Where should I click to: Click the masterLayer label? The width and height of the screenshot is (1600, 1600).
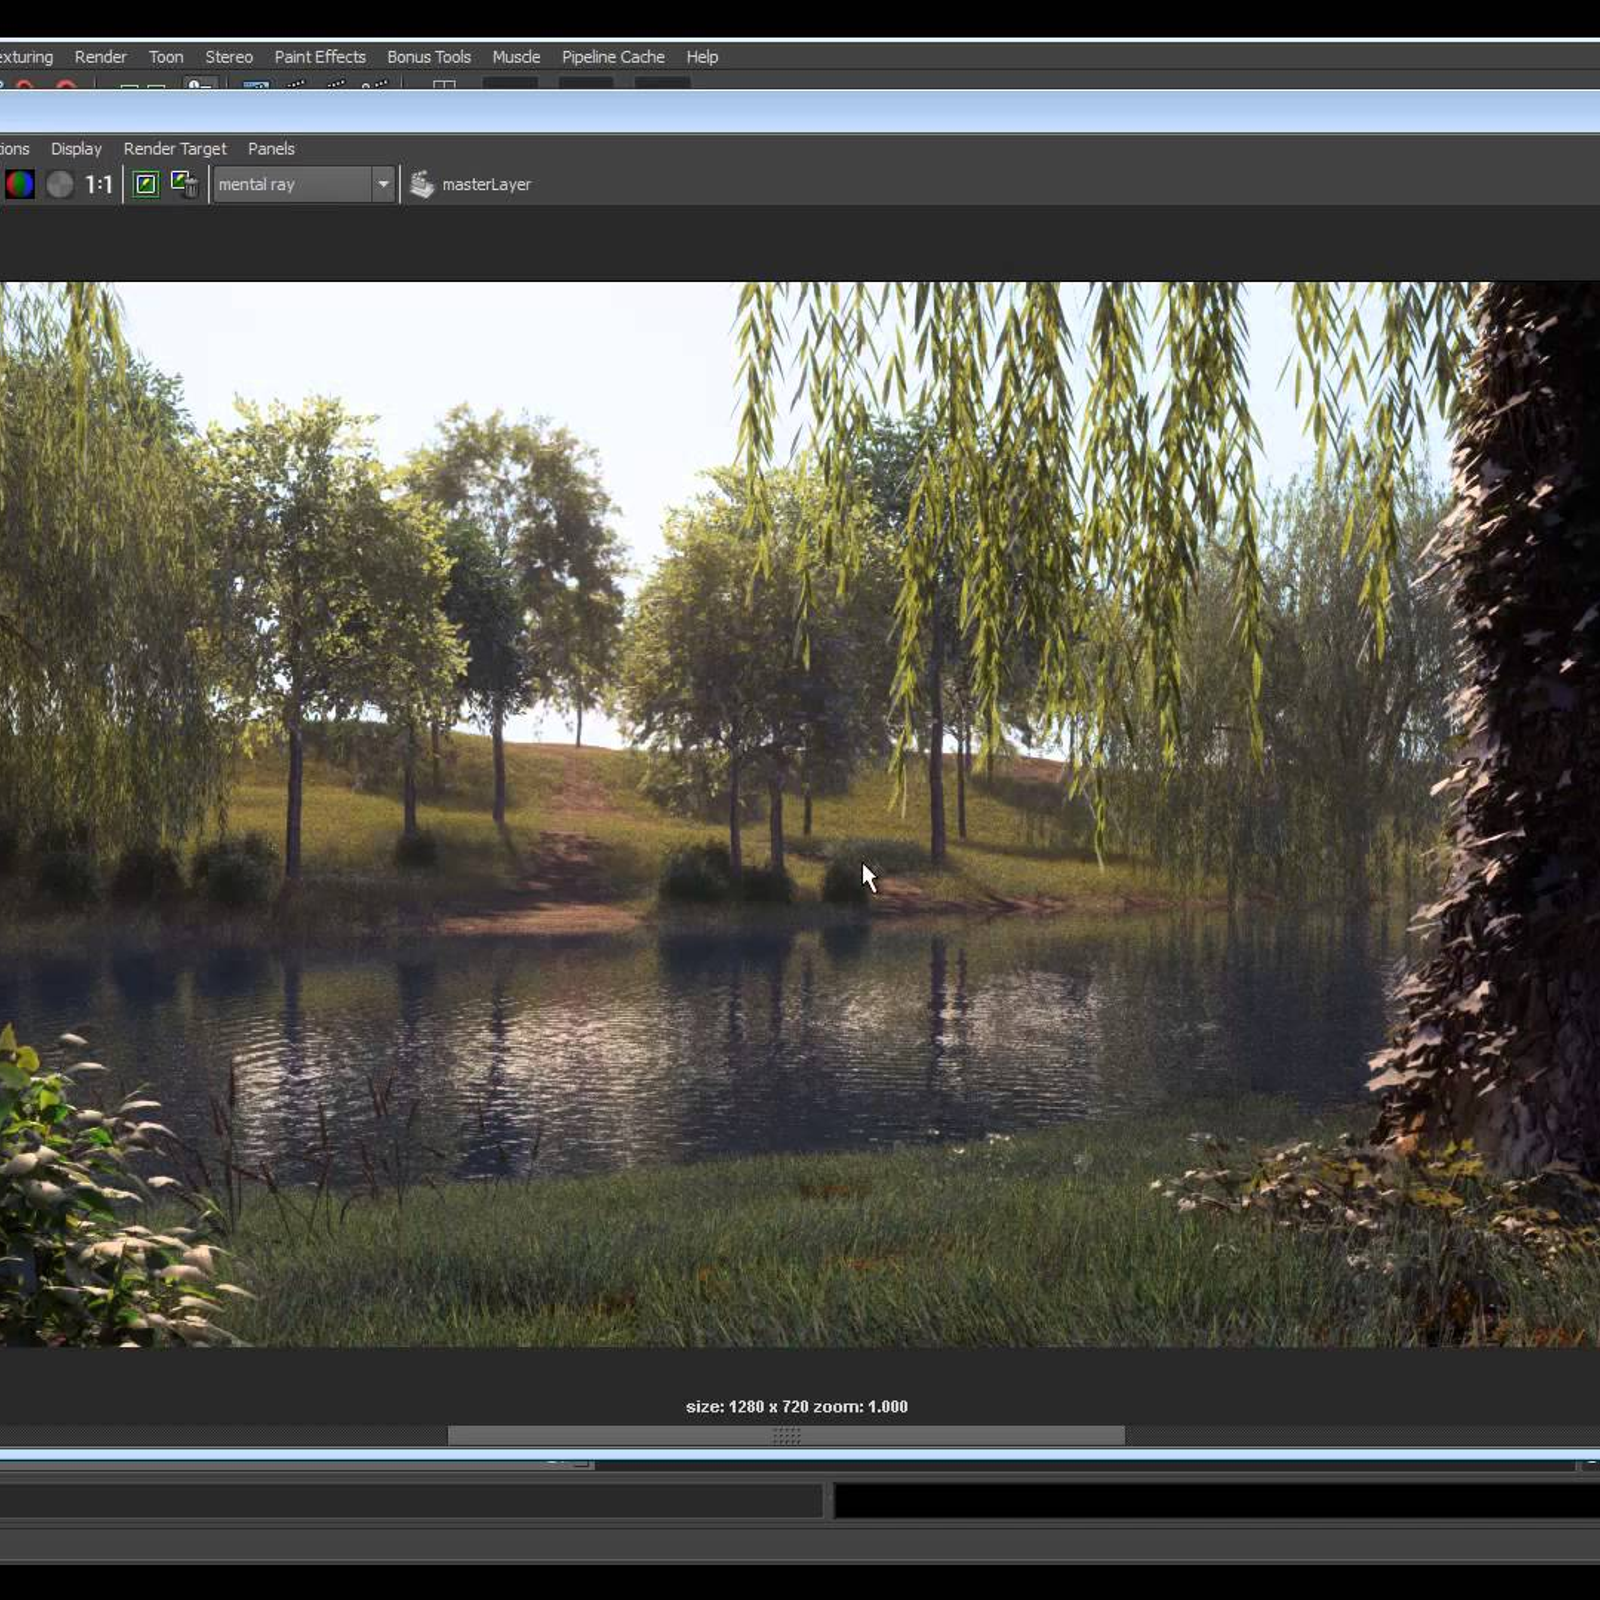click(486, 184)
